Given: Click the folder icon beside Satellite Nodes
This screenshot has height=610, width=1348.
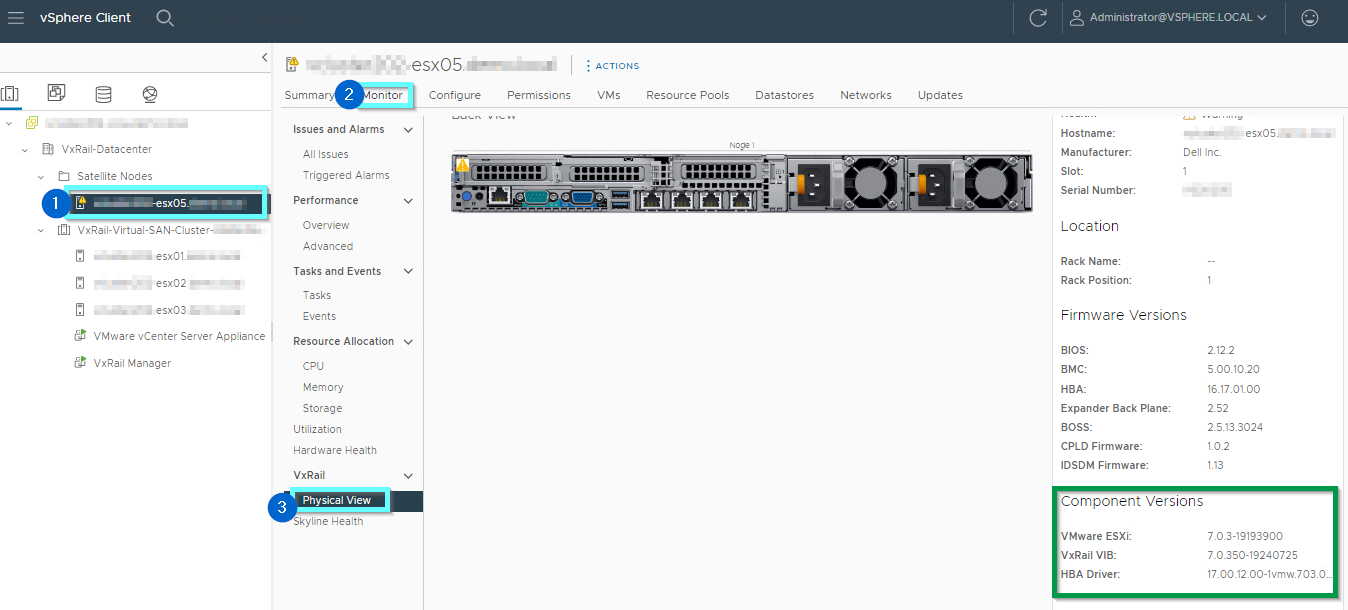Looking at the screenshot, I should (x=64, y=176).
